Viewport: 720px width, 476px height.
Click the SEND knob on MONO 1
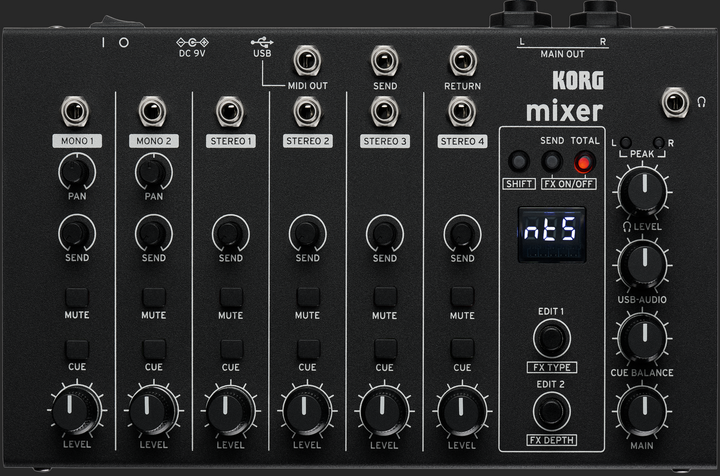pos(77,233)
